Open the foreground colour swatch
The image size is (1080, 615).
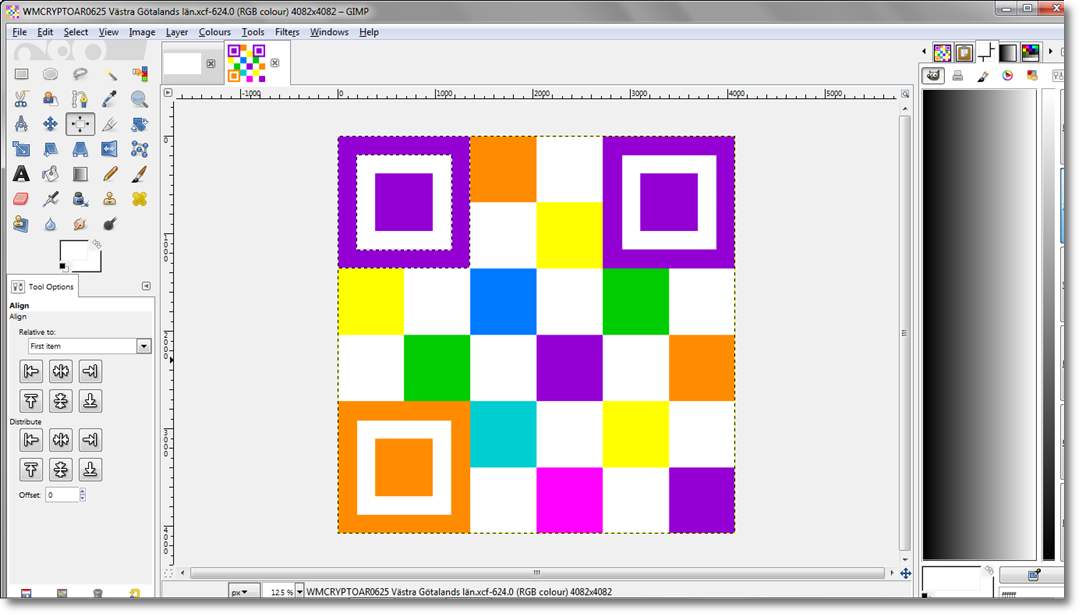coord(72,251)
